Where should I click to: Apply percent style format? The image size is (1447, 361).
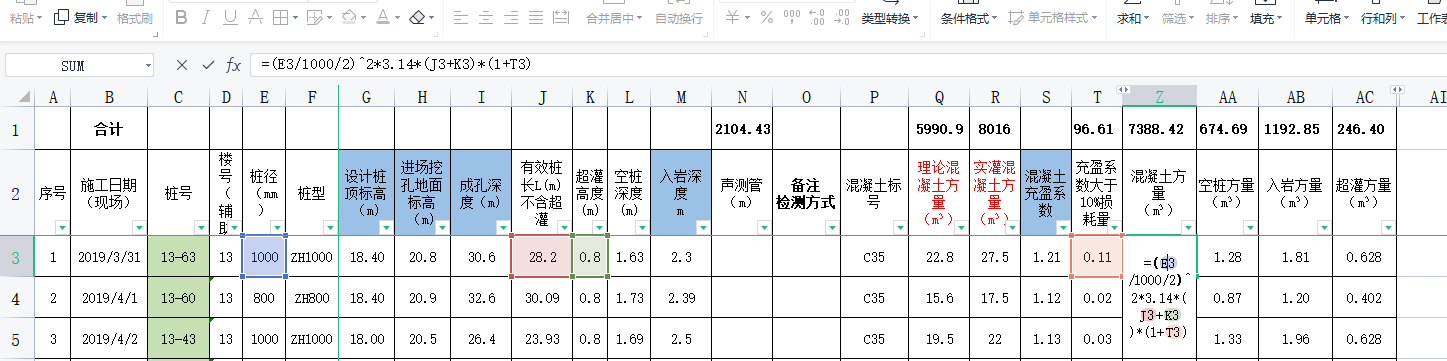coord(767,17)
